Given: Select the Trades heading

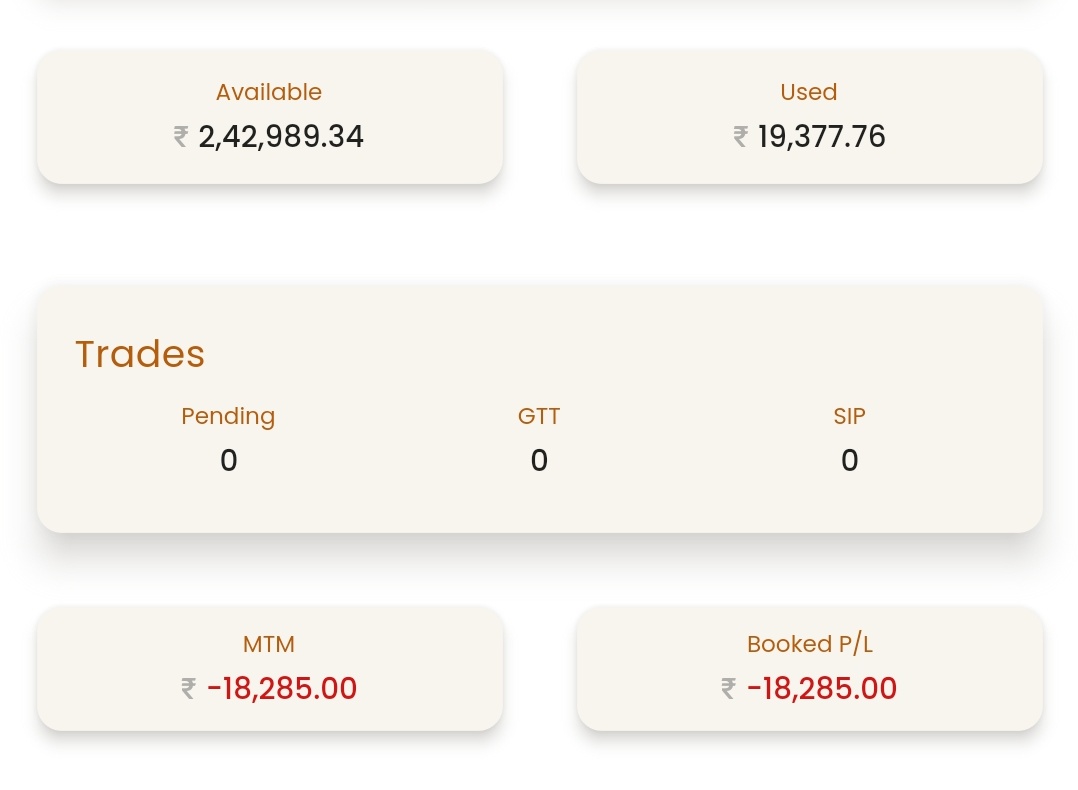Looking at the screenshot, I should (x=140, y=354).
